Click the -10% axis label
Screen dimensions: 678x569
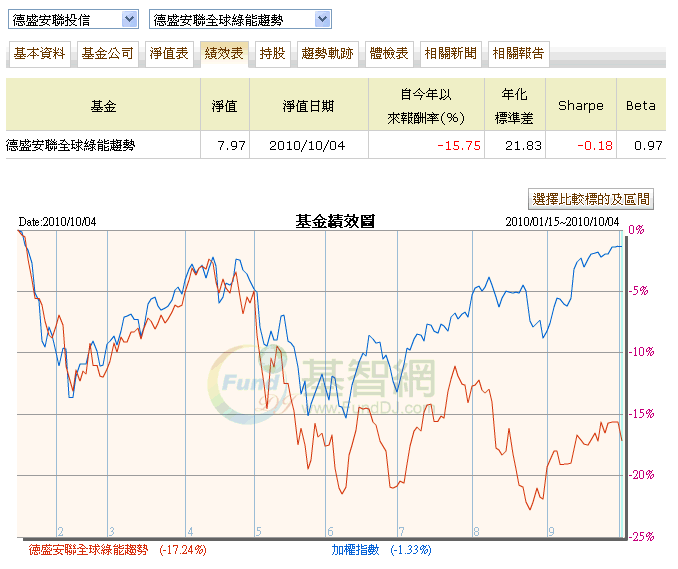coord(641,352)
